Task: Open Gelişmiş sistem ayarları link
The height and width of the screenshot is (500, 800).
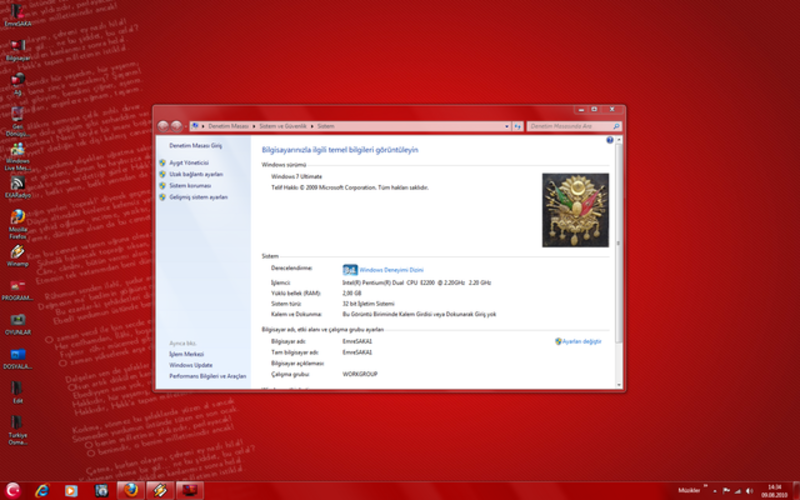Action: [198, 197]
